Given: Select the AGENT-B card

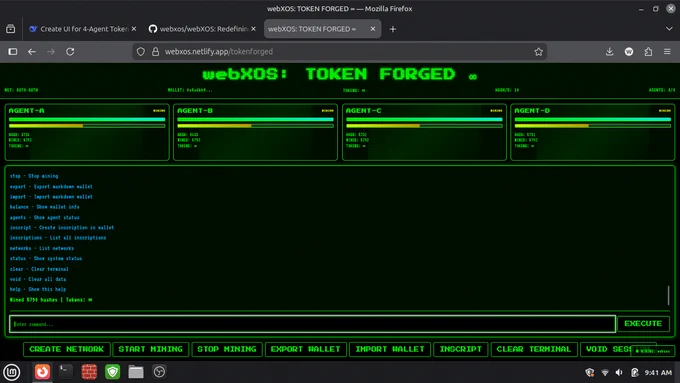Looking at the screenshot, I should coord(255,132).
